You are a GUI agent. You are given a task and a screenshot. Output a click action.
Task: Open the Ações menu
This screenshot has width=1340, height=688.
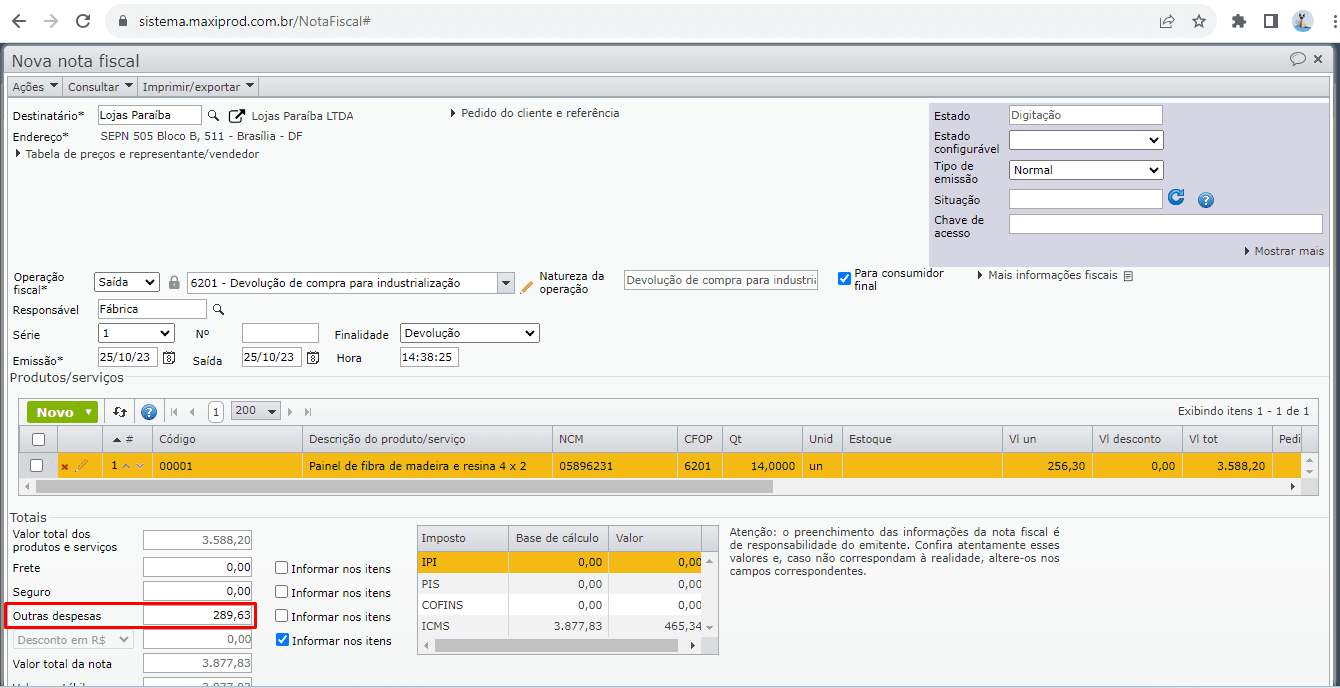(34, 87)
